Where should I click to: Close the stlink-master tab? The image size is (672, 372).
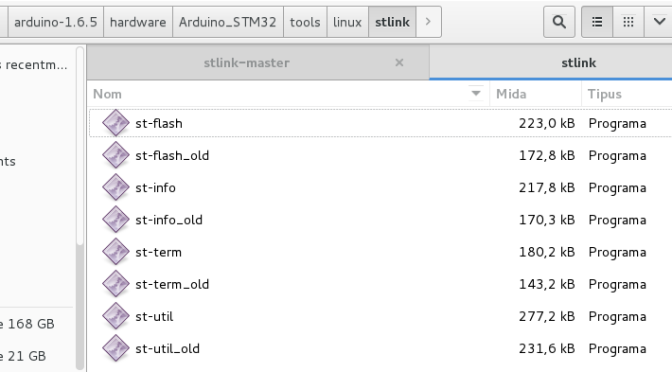pyautogui.click(x=399, y=63)
